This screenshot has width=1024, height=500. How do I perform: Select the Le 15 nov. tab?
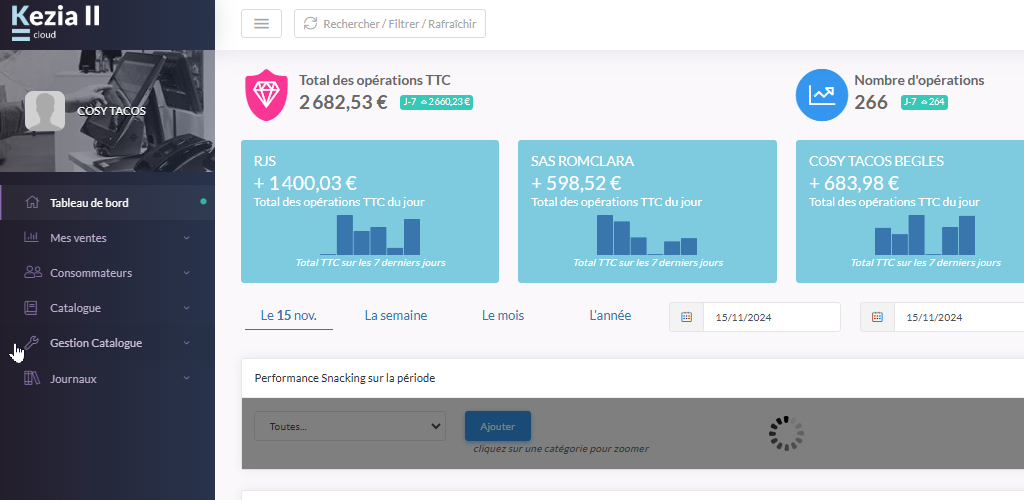click(x=289, y=316)
